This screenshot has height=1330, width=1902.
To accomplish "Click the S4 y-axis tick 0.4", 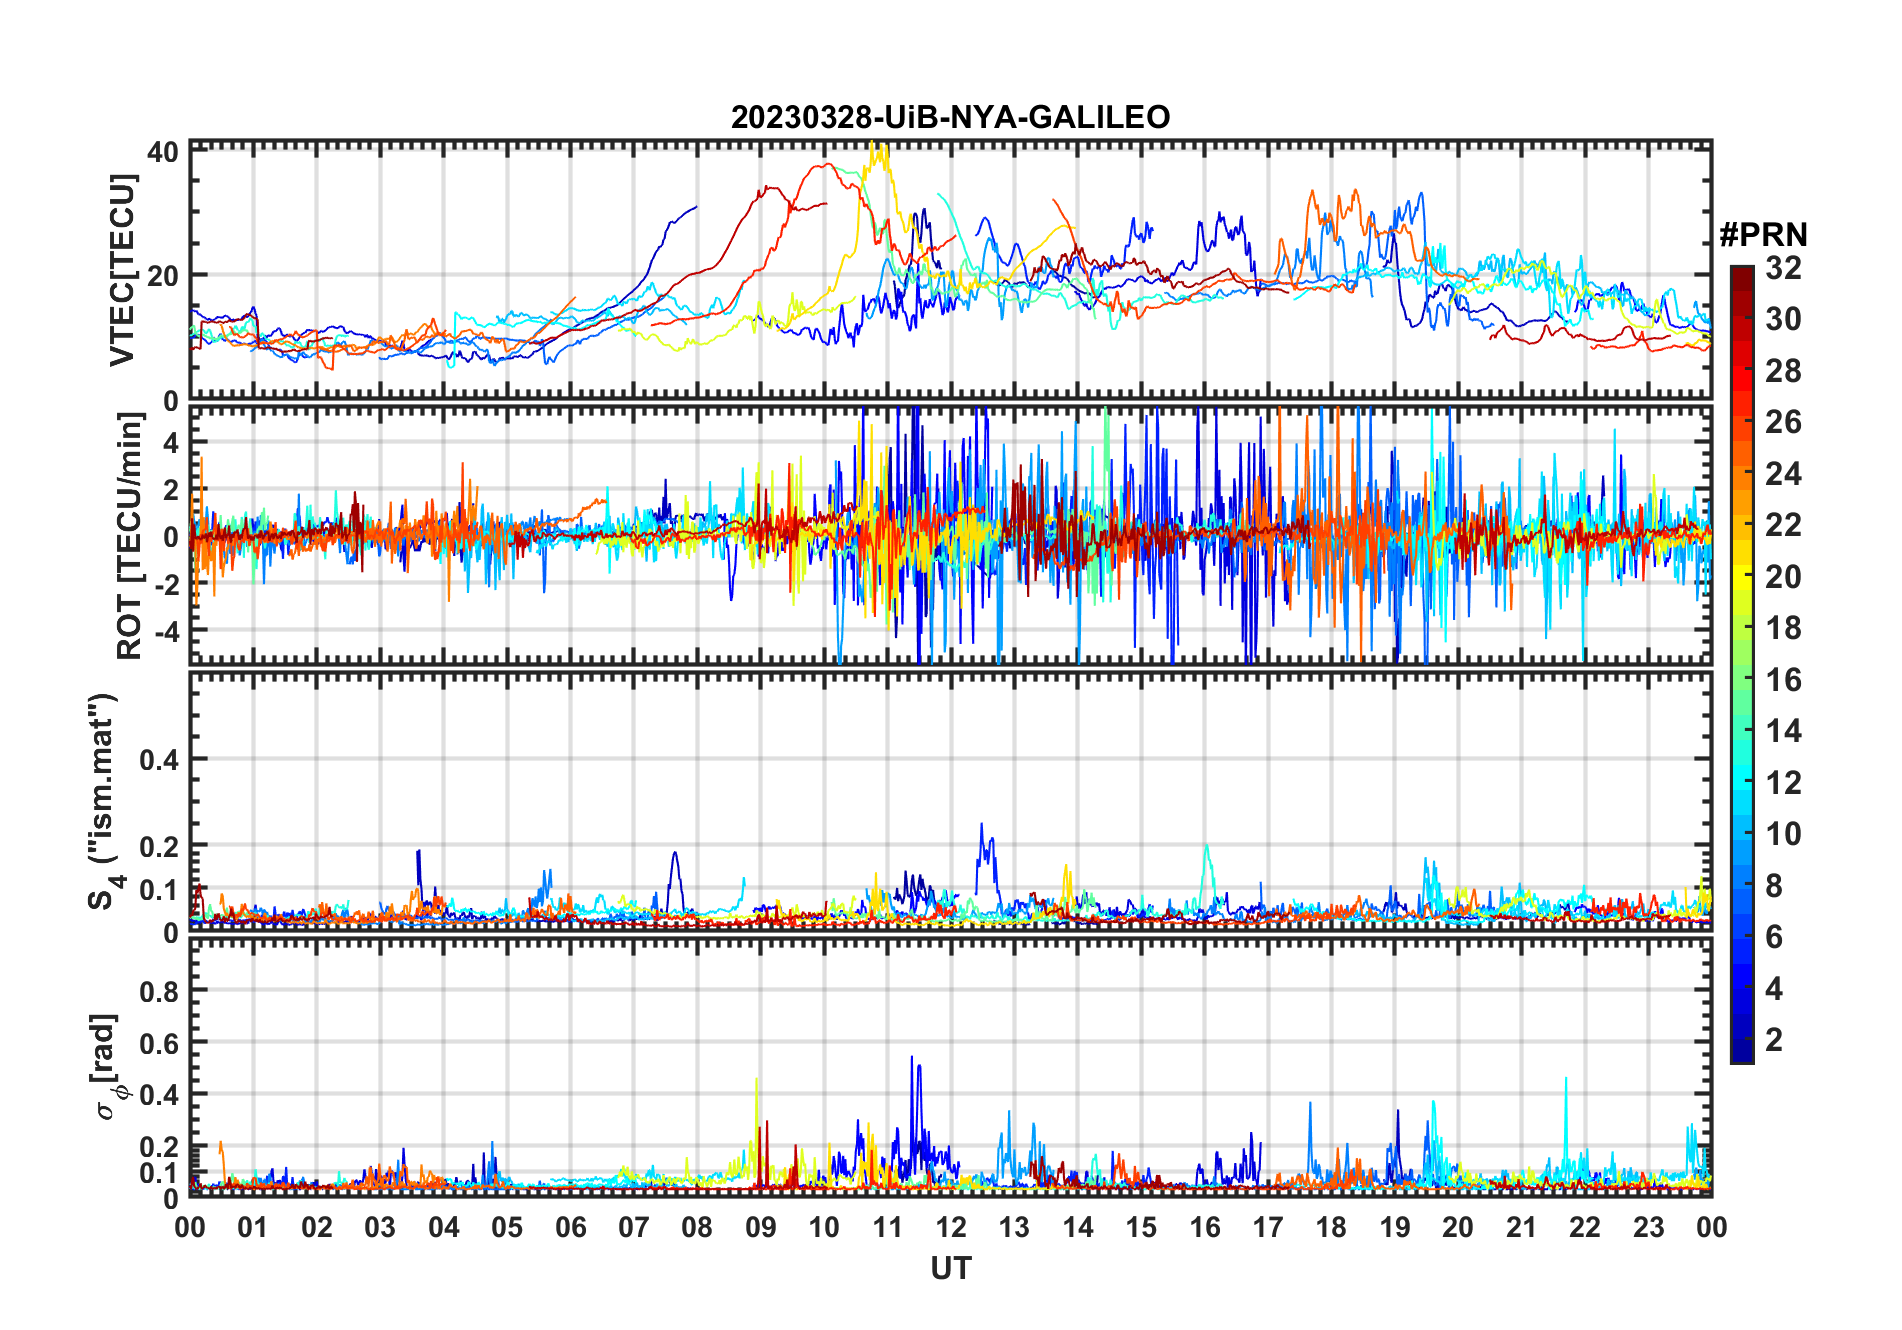I will click(159, 760).
